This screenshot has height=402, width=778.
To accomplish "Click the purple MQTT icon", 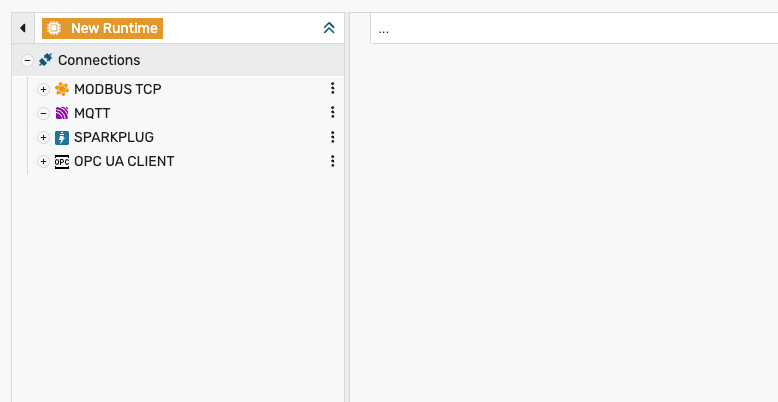I will pos(62,113).
